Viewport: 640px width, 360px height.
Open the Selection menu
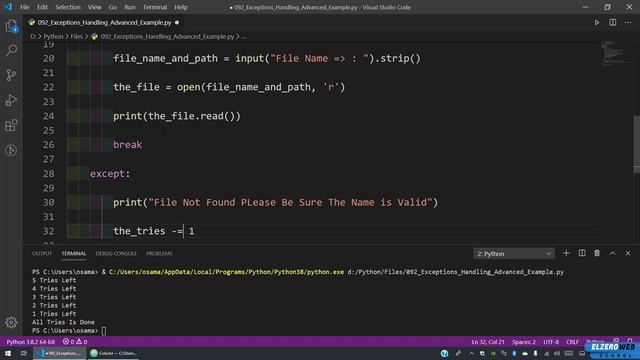coord(68,7)
